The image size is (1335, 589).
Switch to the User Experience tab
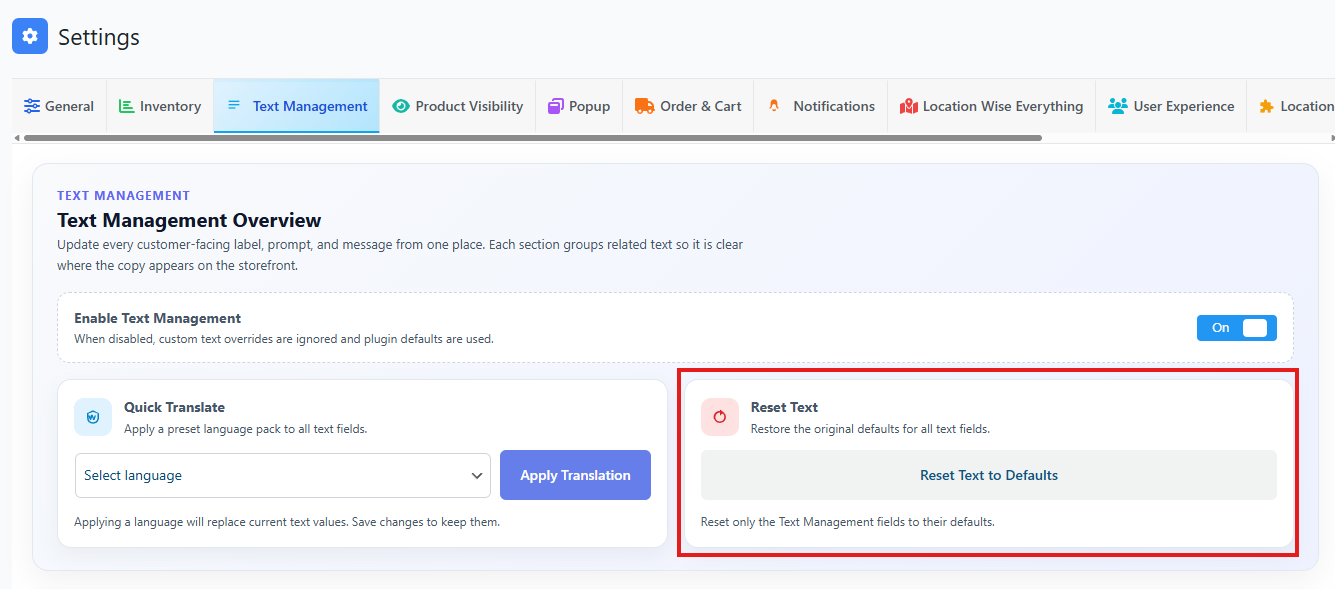pos(1171,106)
